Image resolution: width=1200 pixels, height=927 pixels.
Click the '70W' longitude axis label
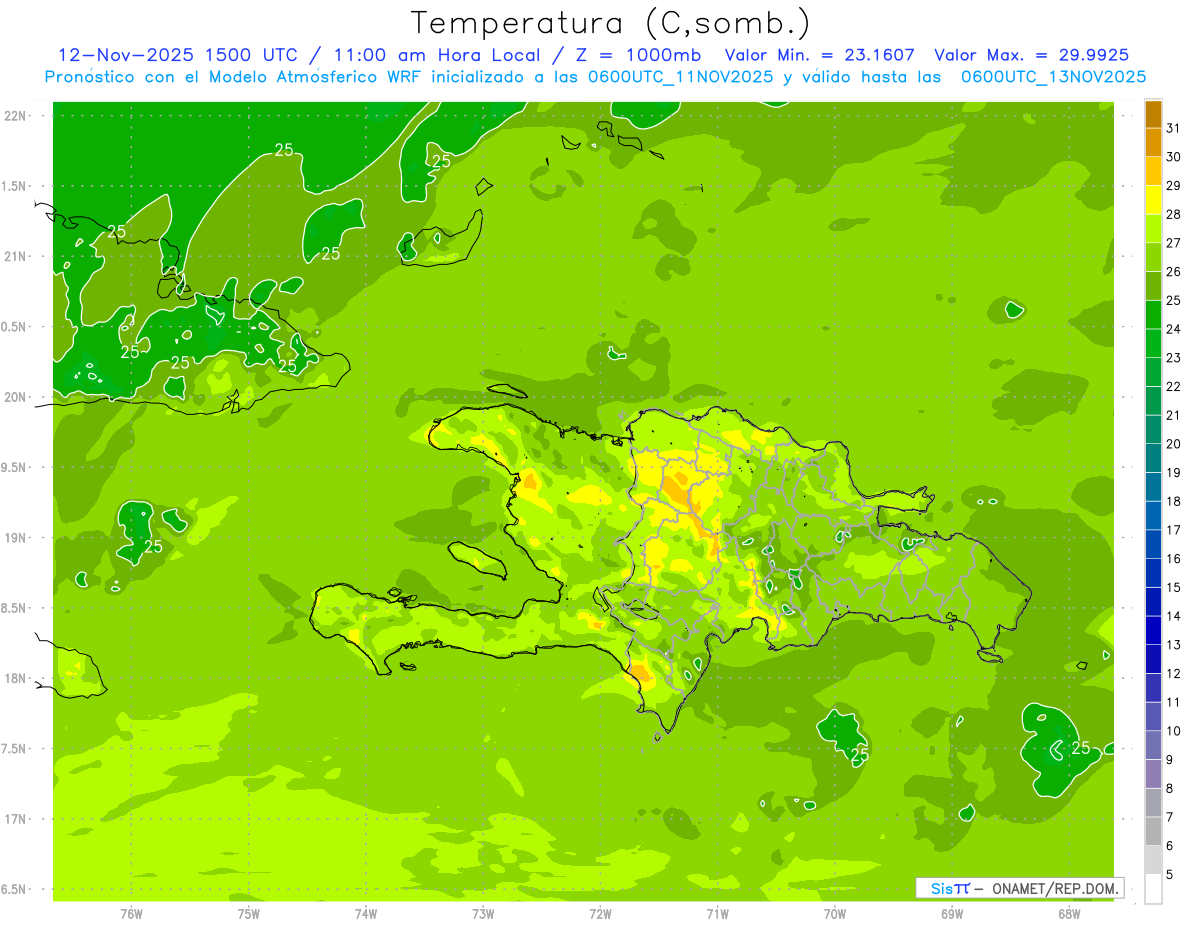(x=835, y=914)
